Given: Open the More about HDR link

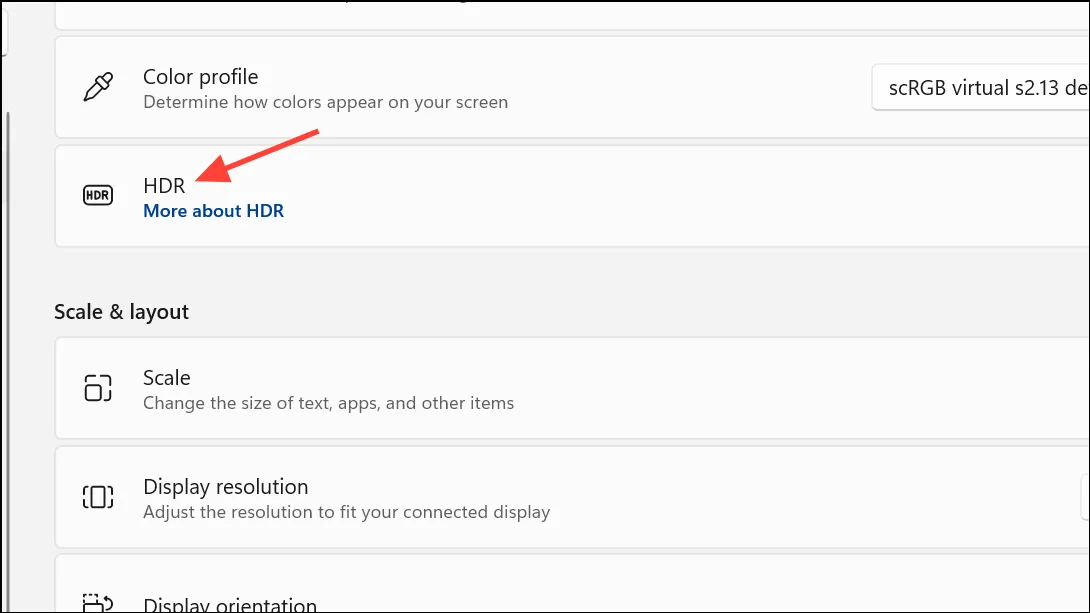Looking at the screenshot, I should tap(213, 211).
